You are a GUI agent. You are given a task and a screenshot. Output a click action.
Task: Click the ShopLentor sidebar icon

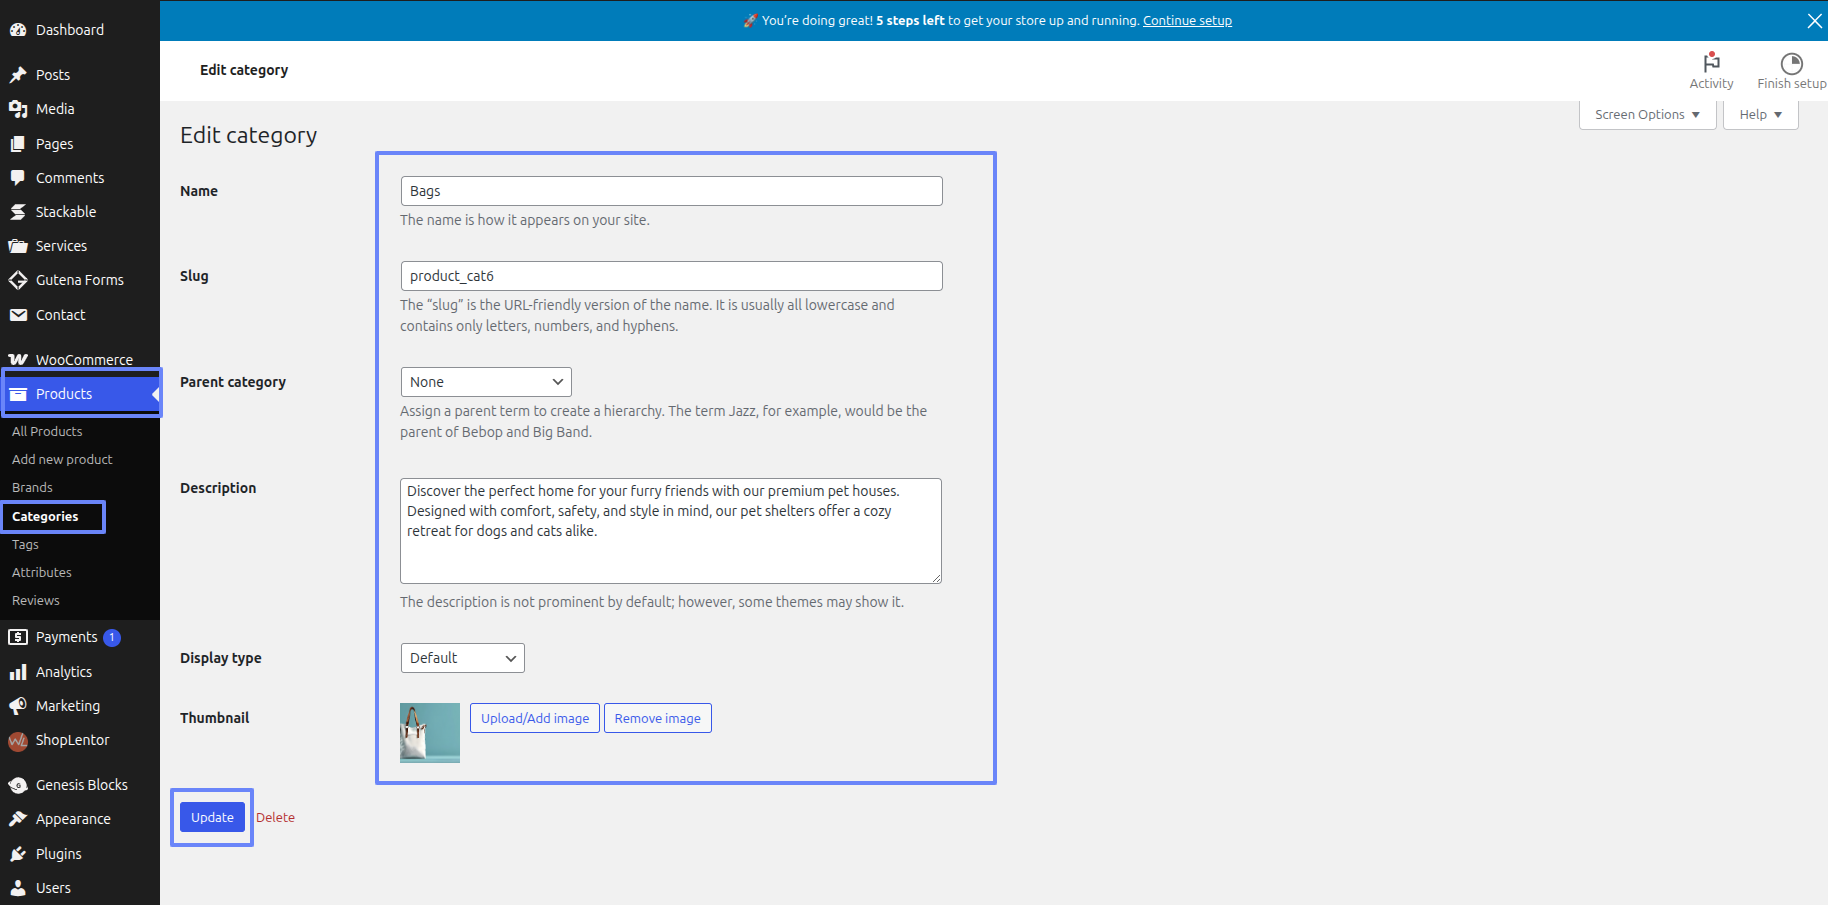(x=18, y=741)
